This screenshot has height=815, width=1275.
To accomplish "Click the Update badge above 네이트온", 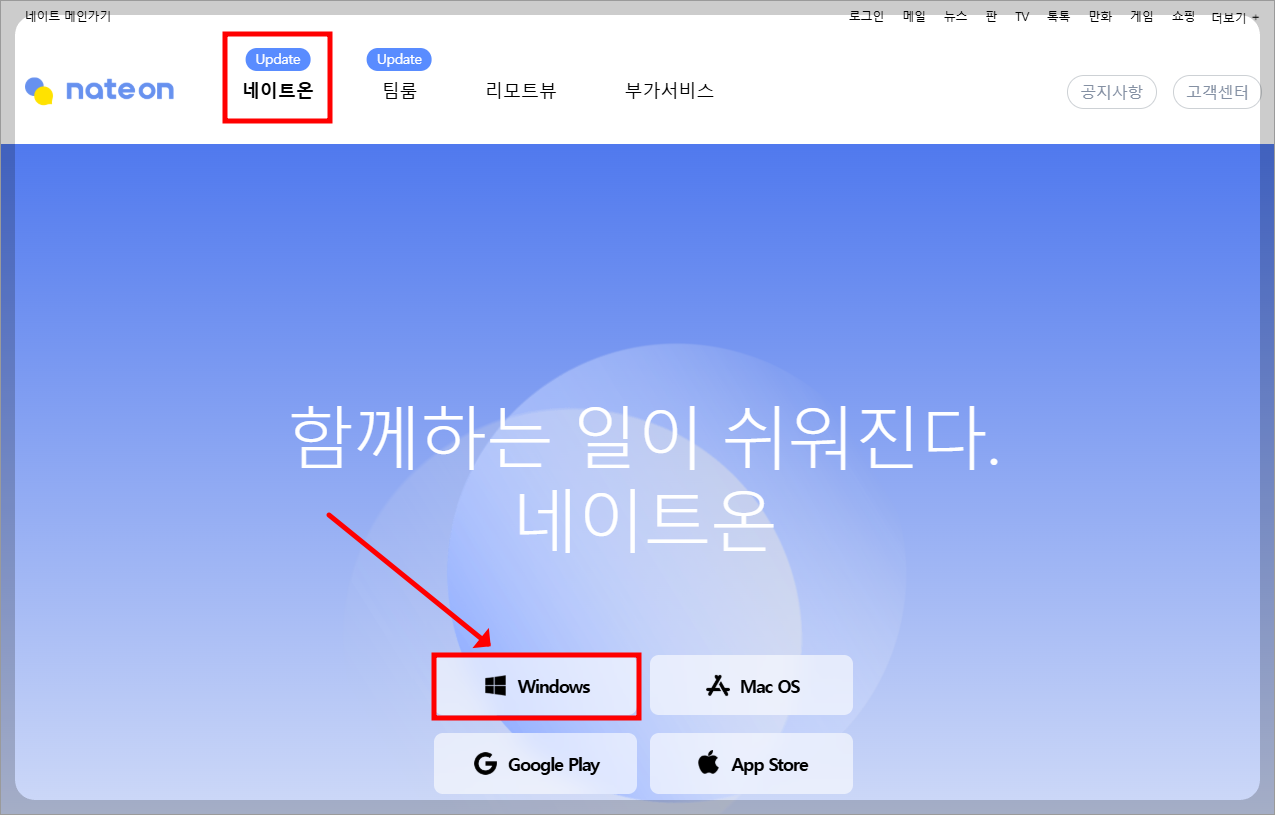I will pos(277,59).
